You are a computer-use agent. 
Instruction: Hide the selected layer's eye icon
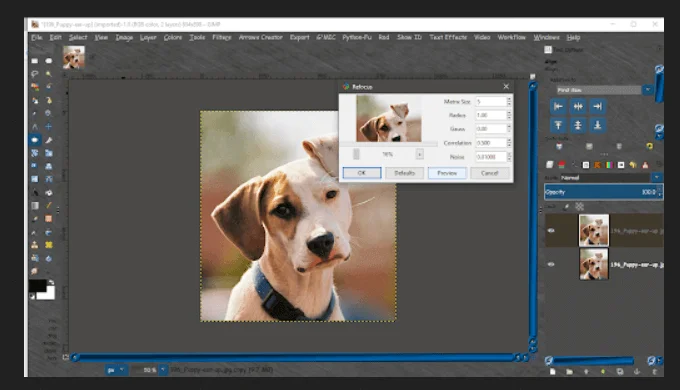(x=551, y=231)
